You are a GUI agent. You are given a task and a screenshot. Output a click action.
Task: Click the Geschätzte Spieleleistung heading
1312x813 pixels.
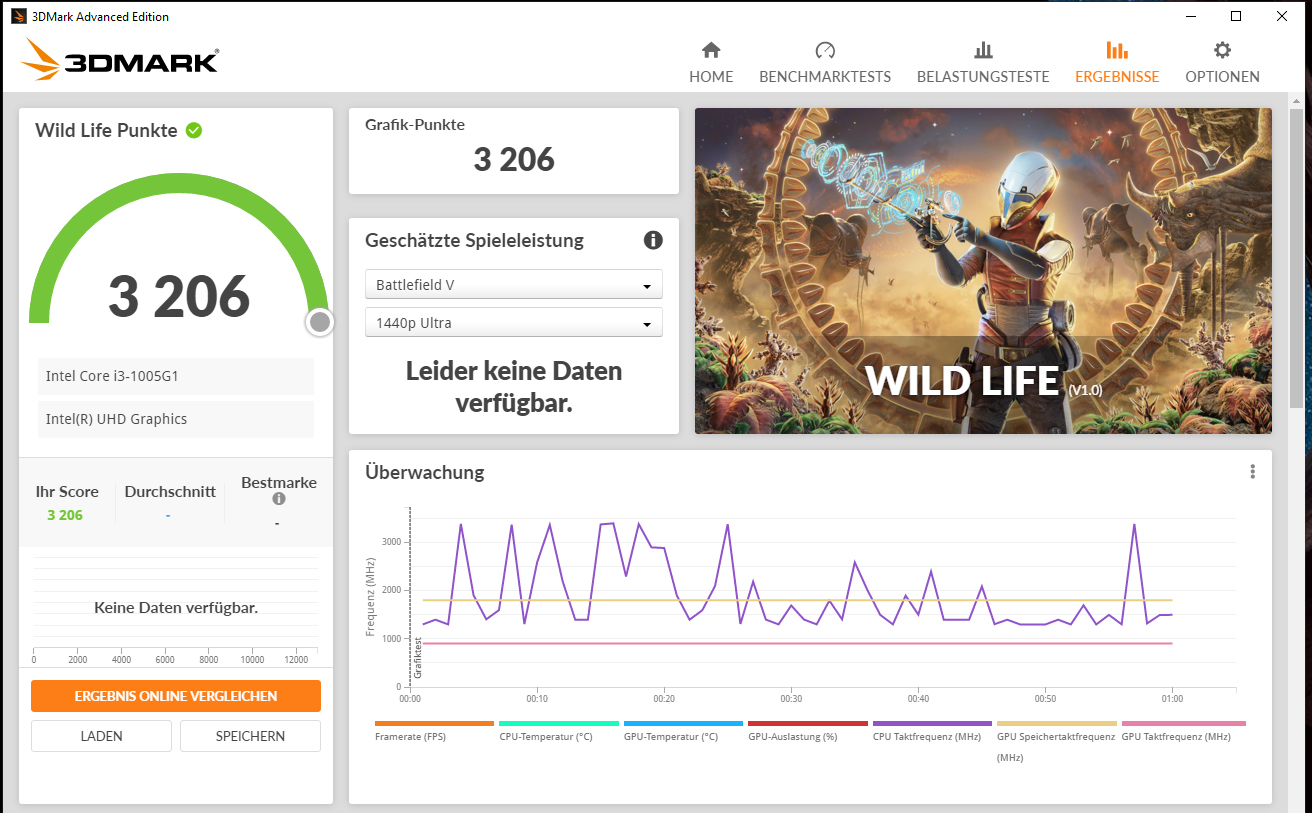click(474, 240)
